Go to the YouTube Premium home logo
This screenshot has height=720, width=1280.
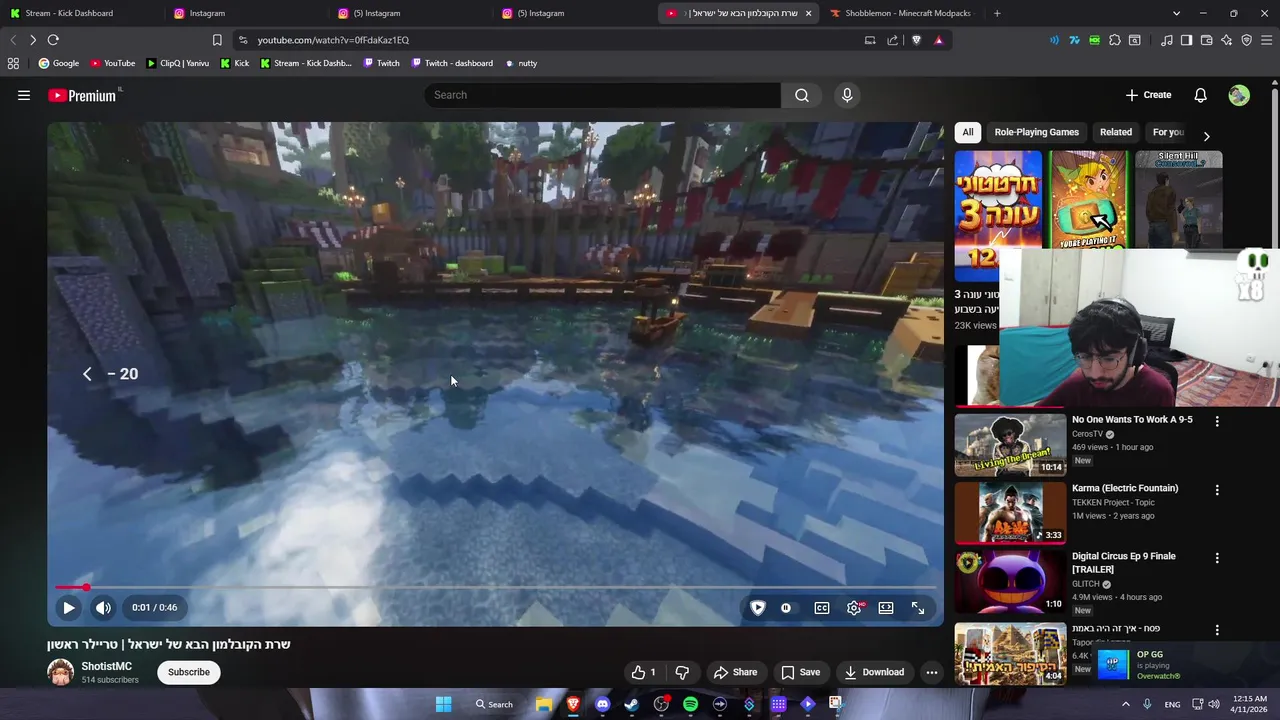pyautogui.click(x=84, y=95)
